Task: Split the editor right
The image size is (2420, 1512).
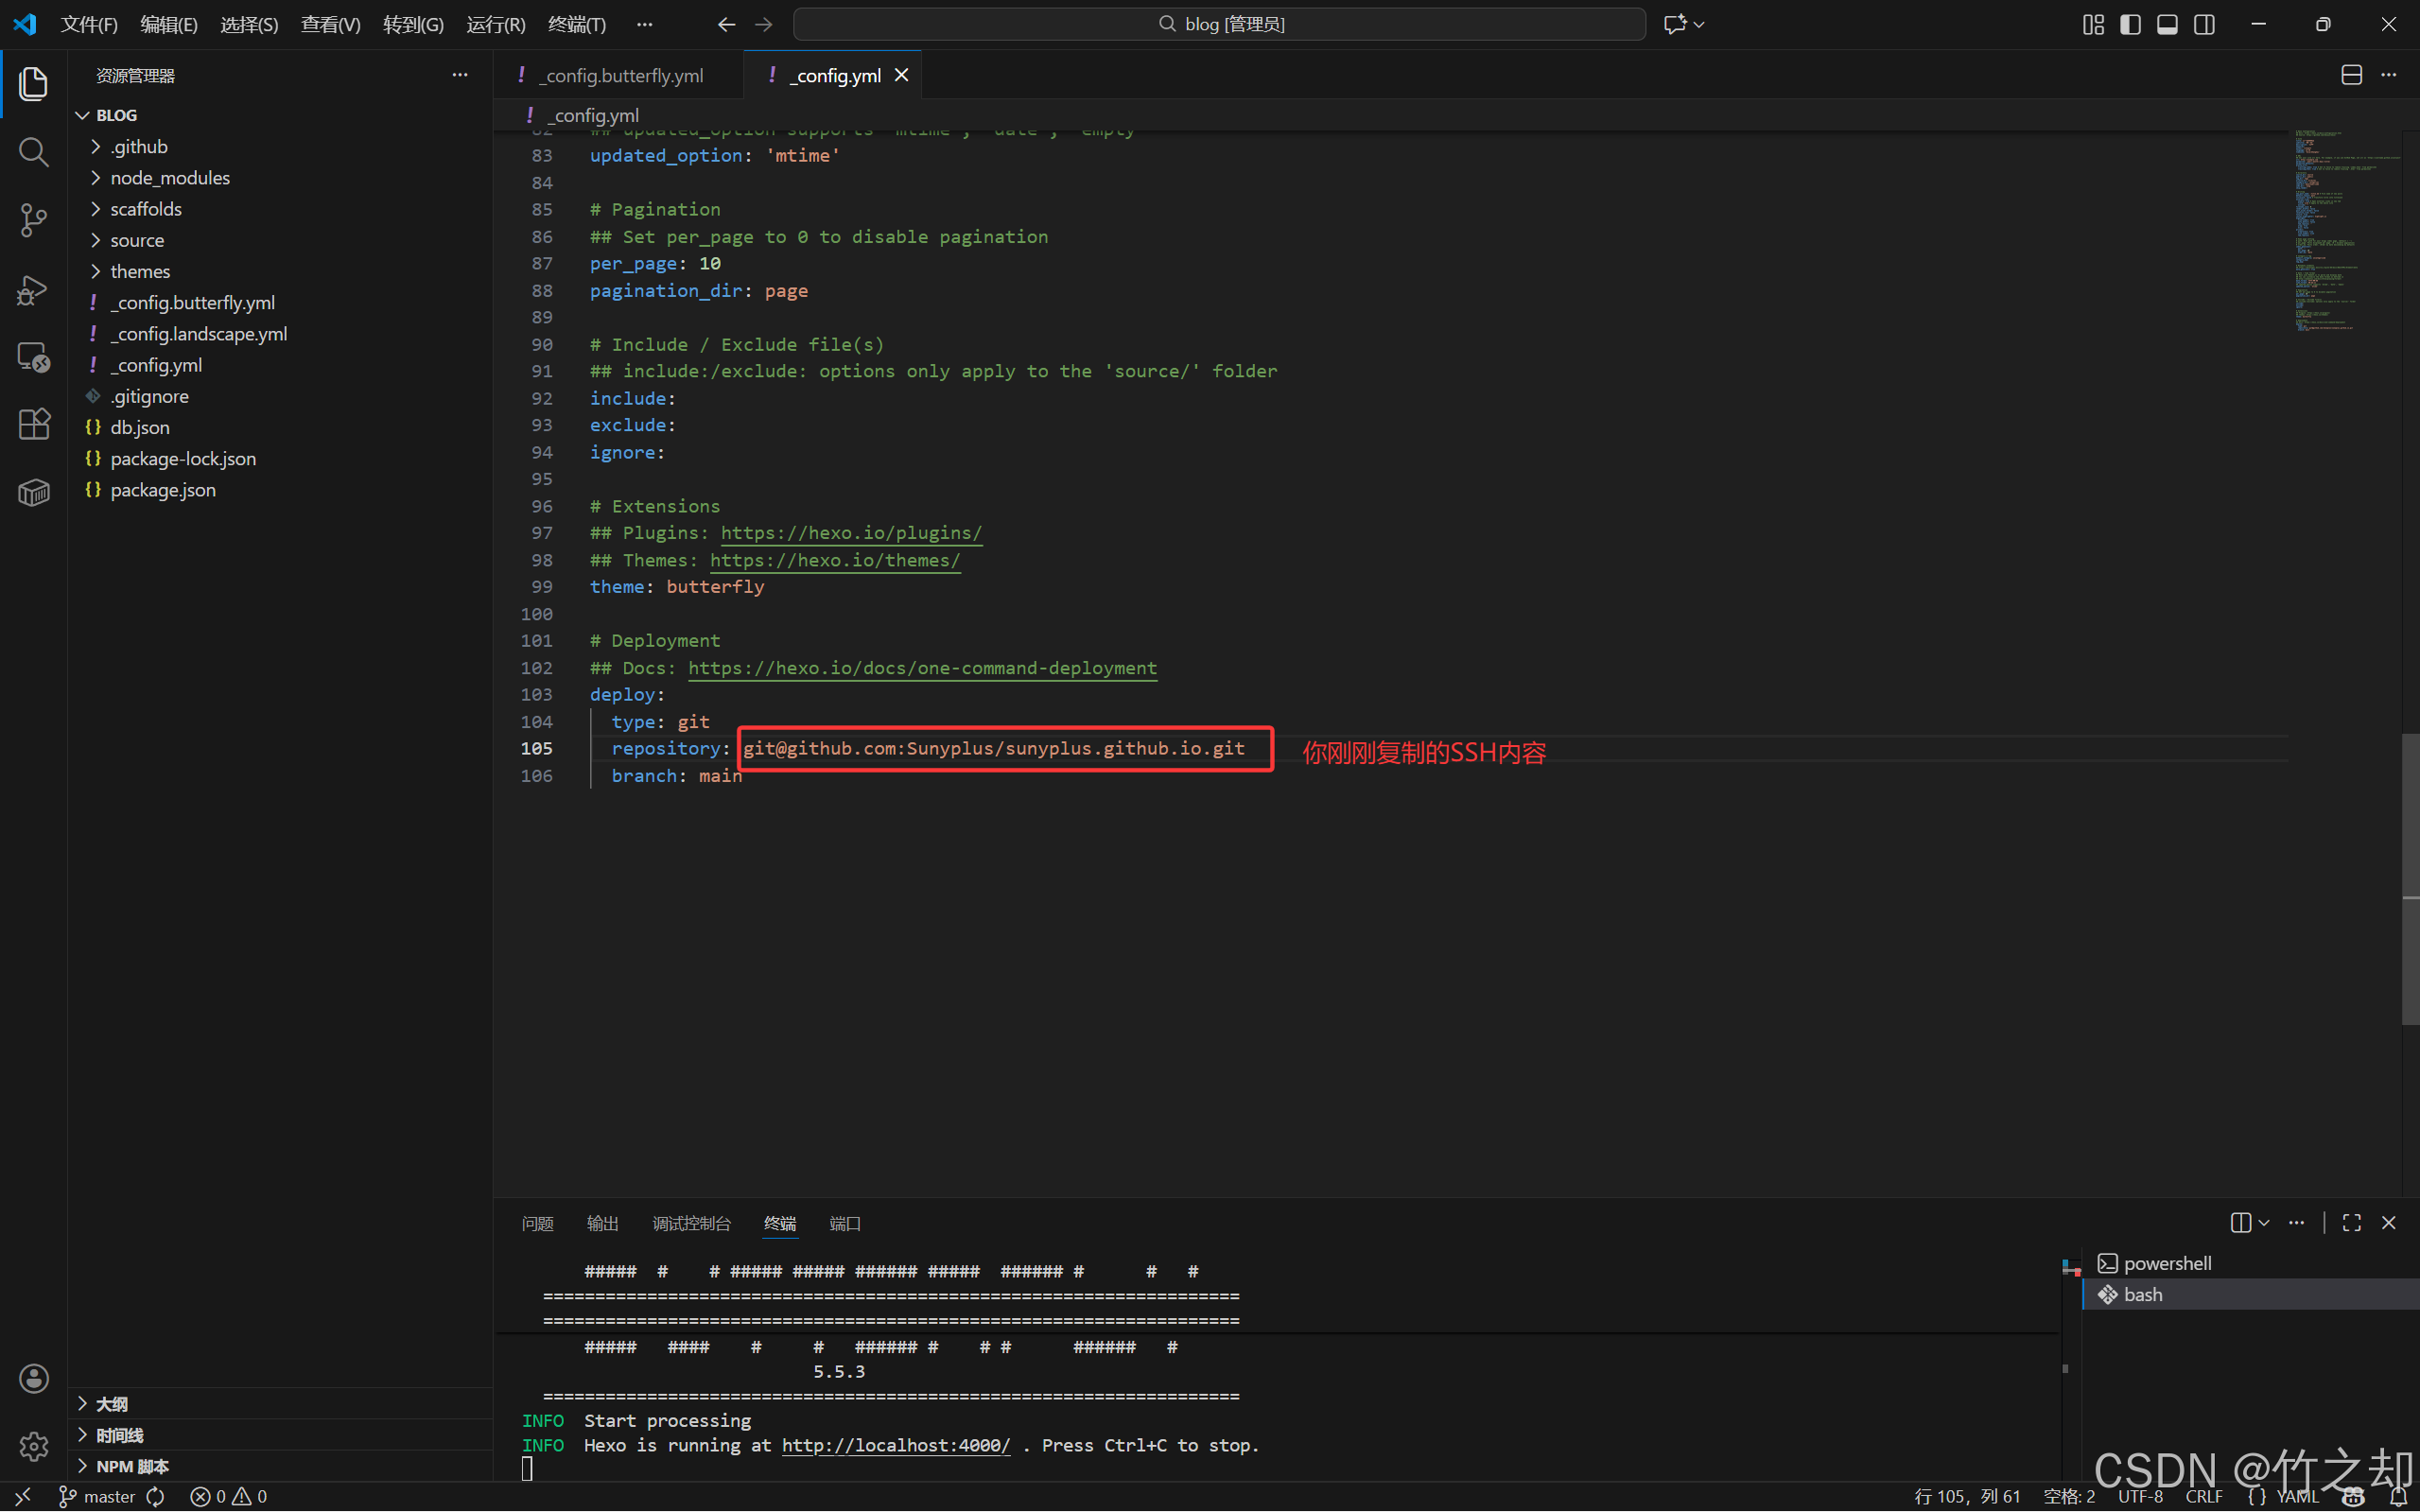Action: (x=2351, y=75)
